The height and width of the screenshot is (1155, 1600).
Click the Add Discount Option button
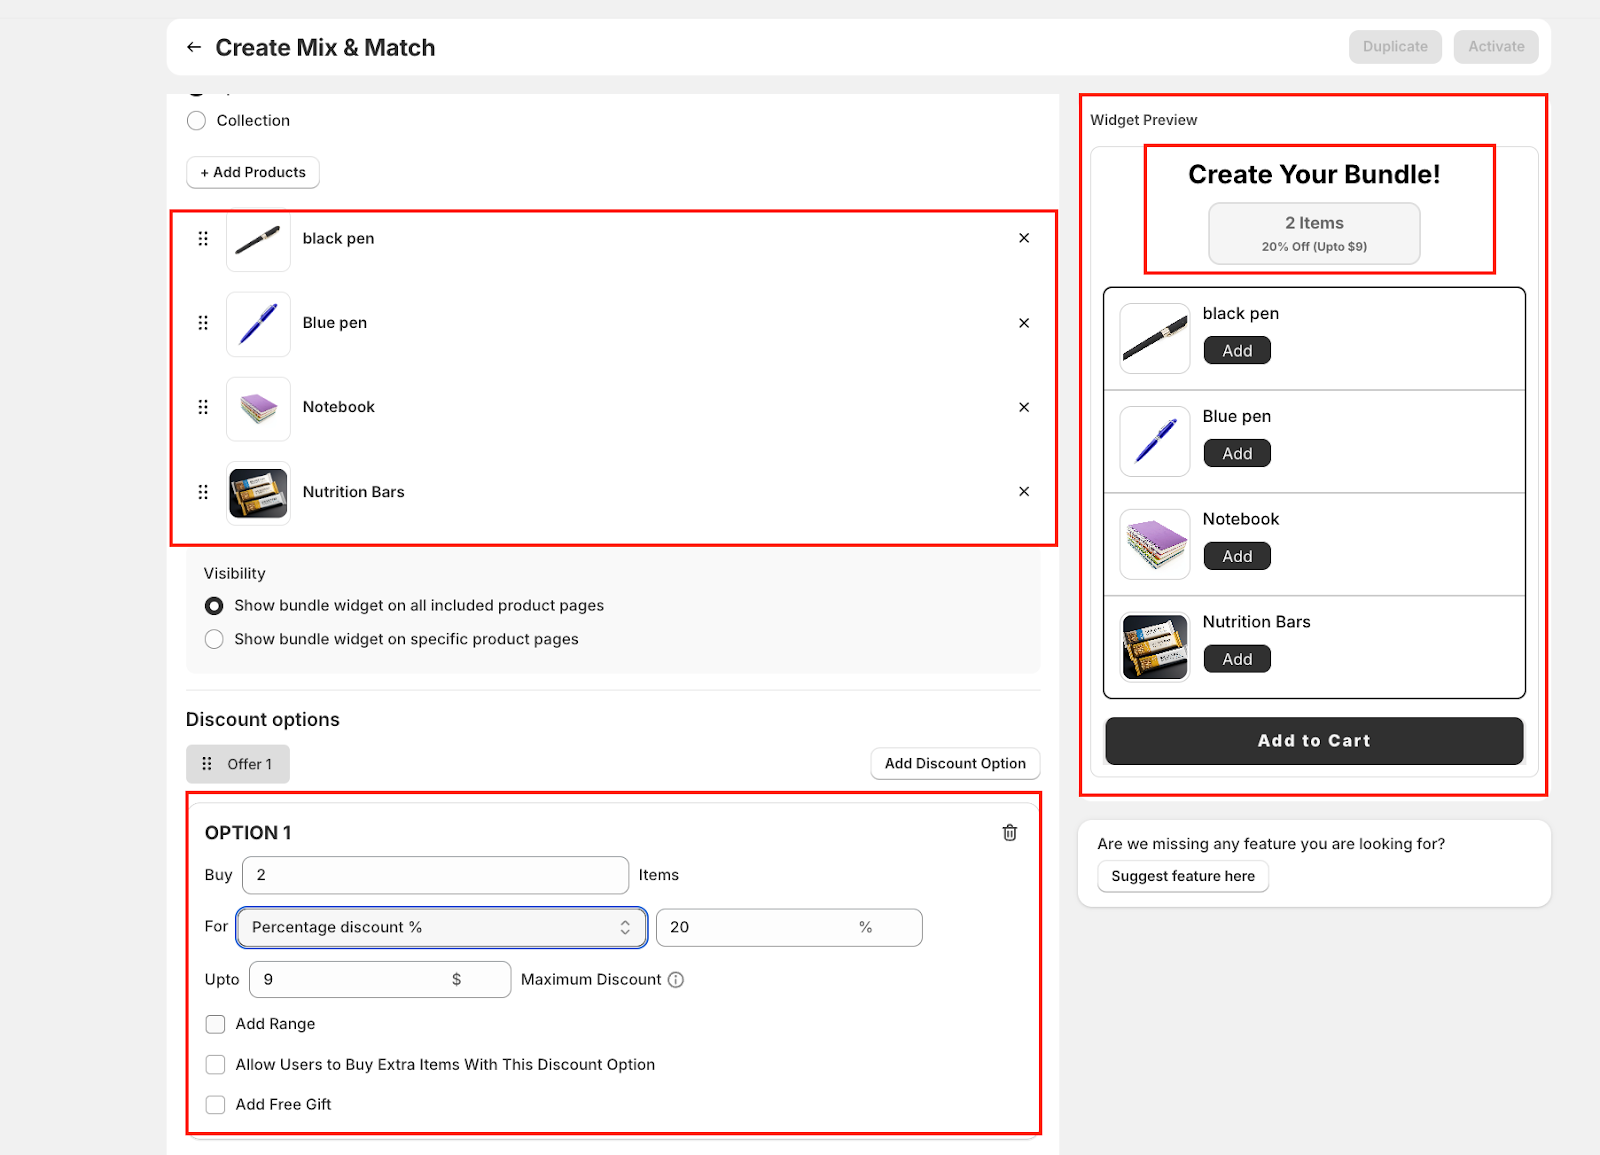click(955, 764)
